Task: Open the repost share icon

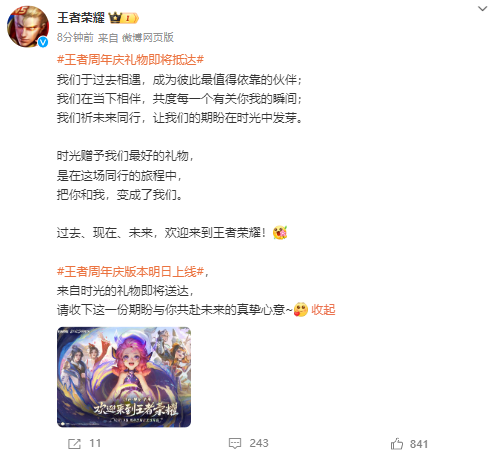Action: (74, 444)
